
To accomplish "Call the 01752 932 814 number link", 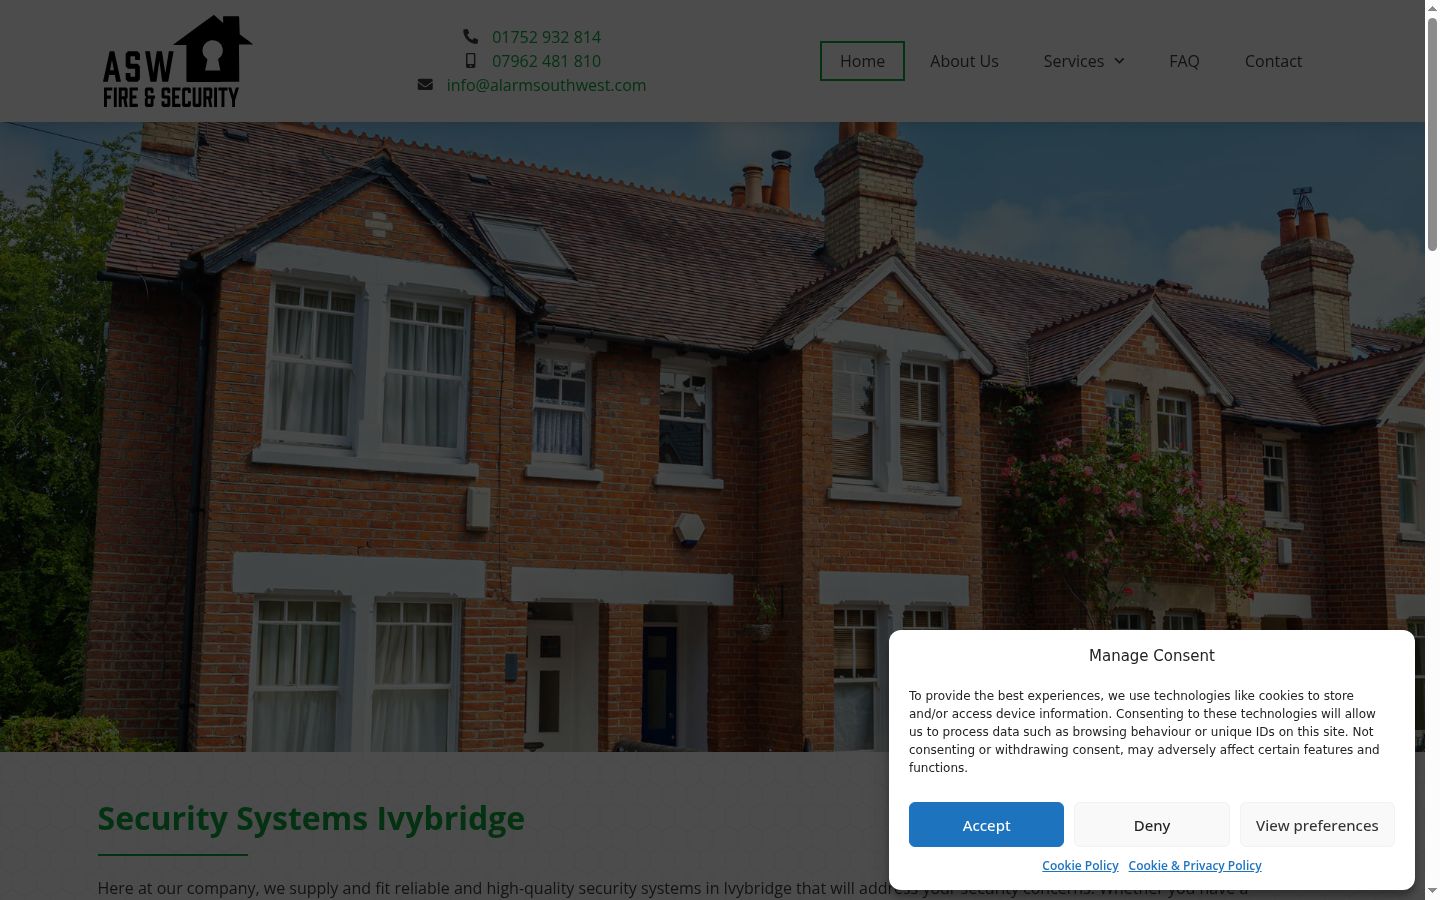I will (546, 37).
